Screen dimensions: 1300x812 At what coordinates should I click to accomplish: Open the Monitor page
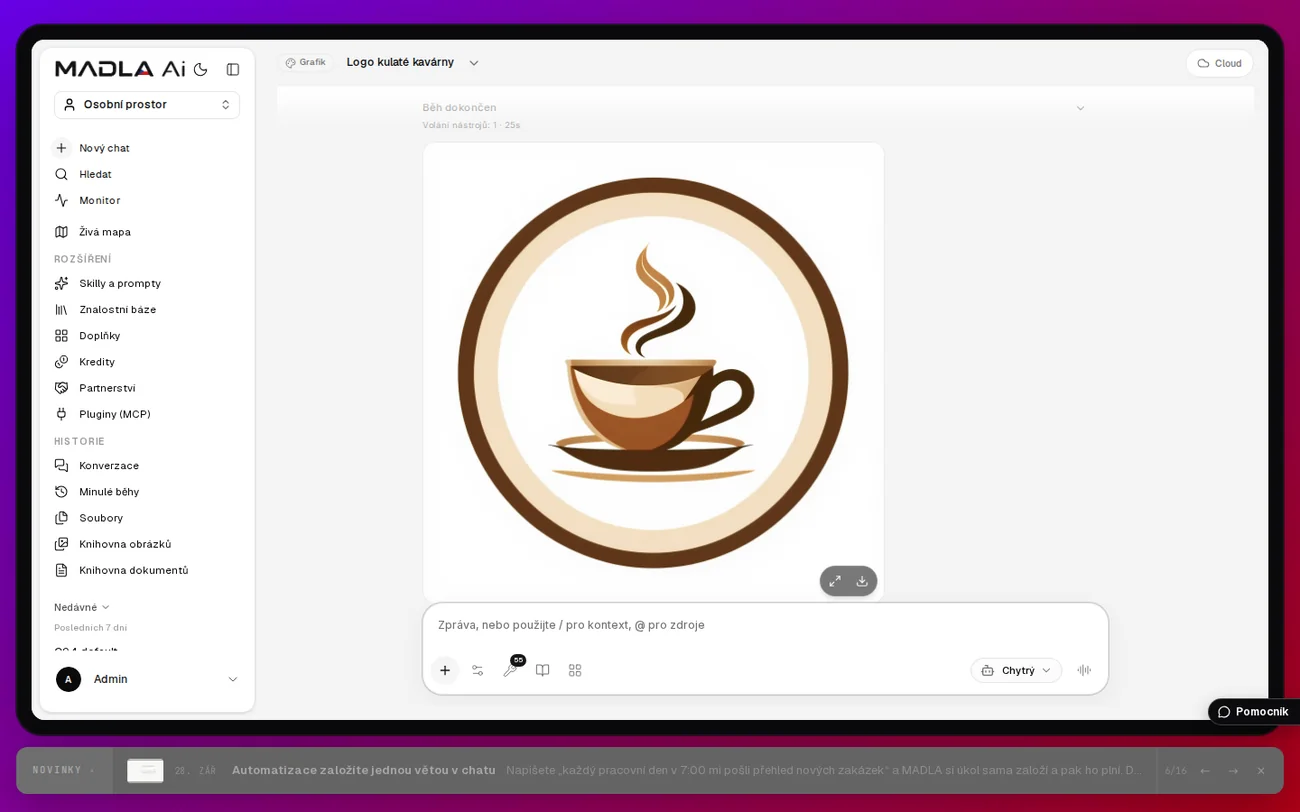pos(99,200)
